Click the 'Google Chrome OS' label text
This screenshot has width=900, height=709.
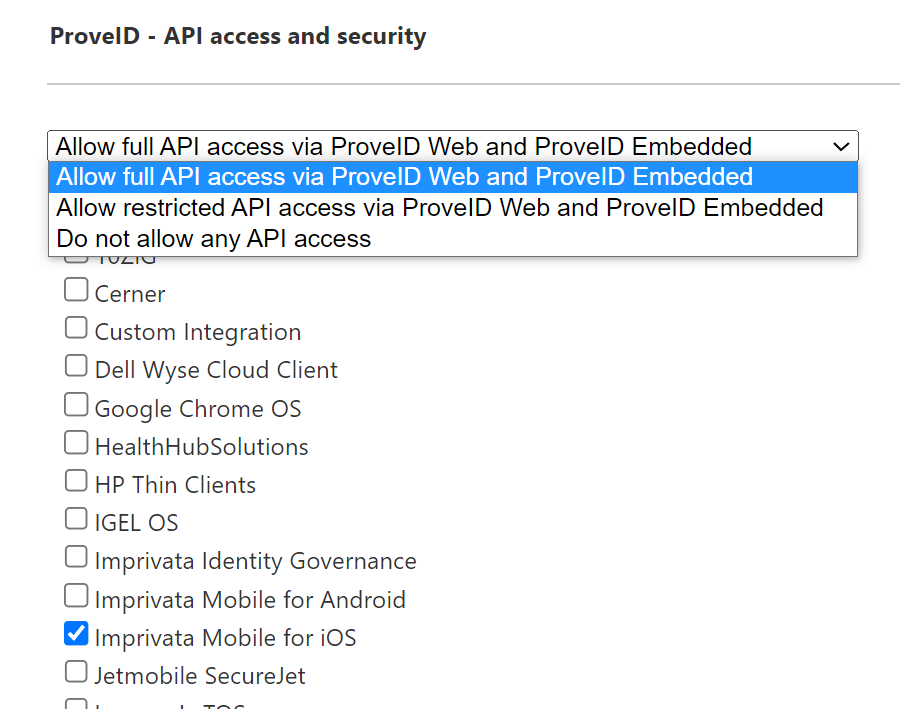coord(197,409)
